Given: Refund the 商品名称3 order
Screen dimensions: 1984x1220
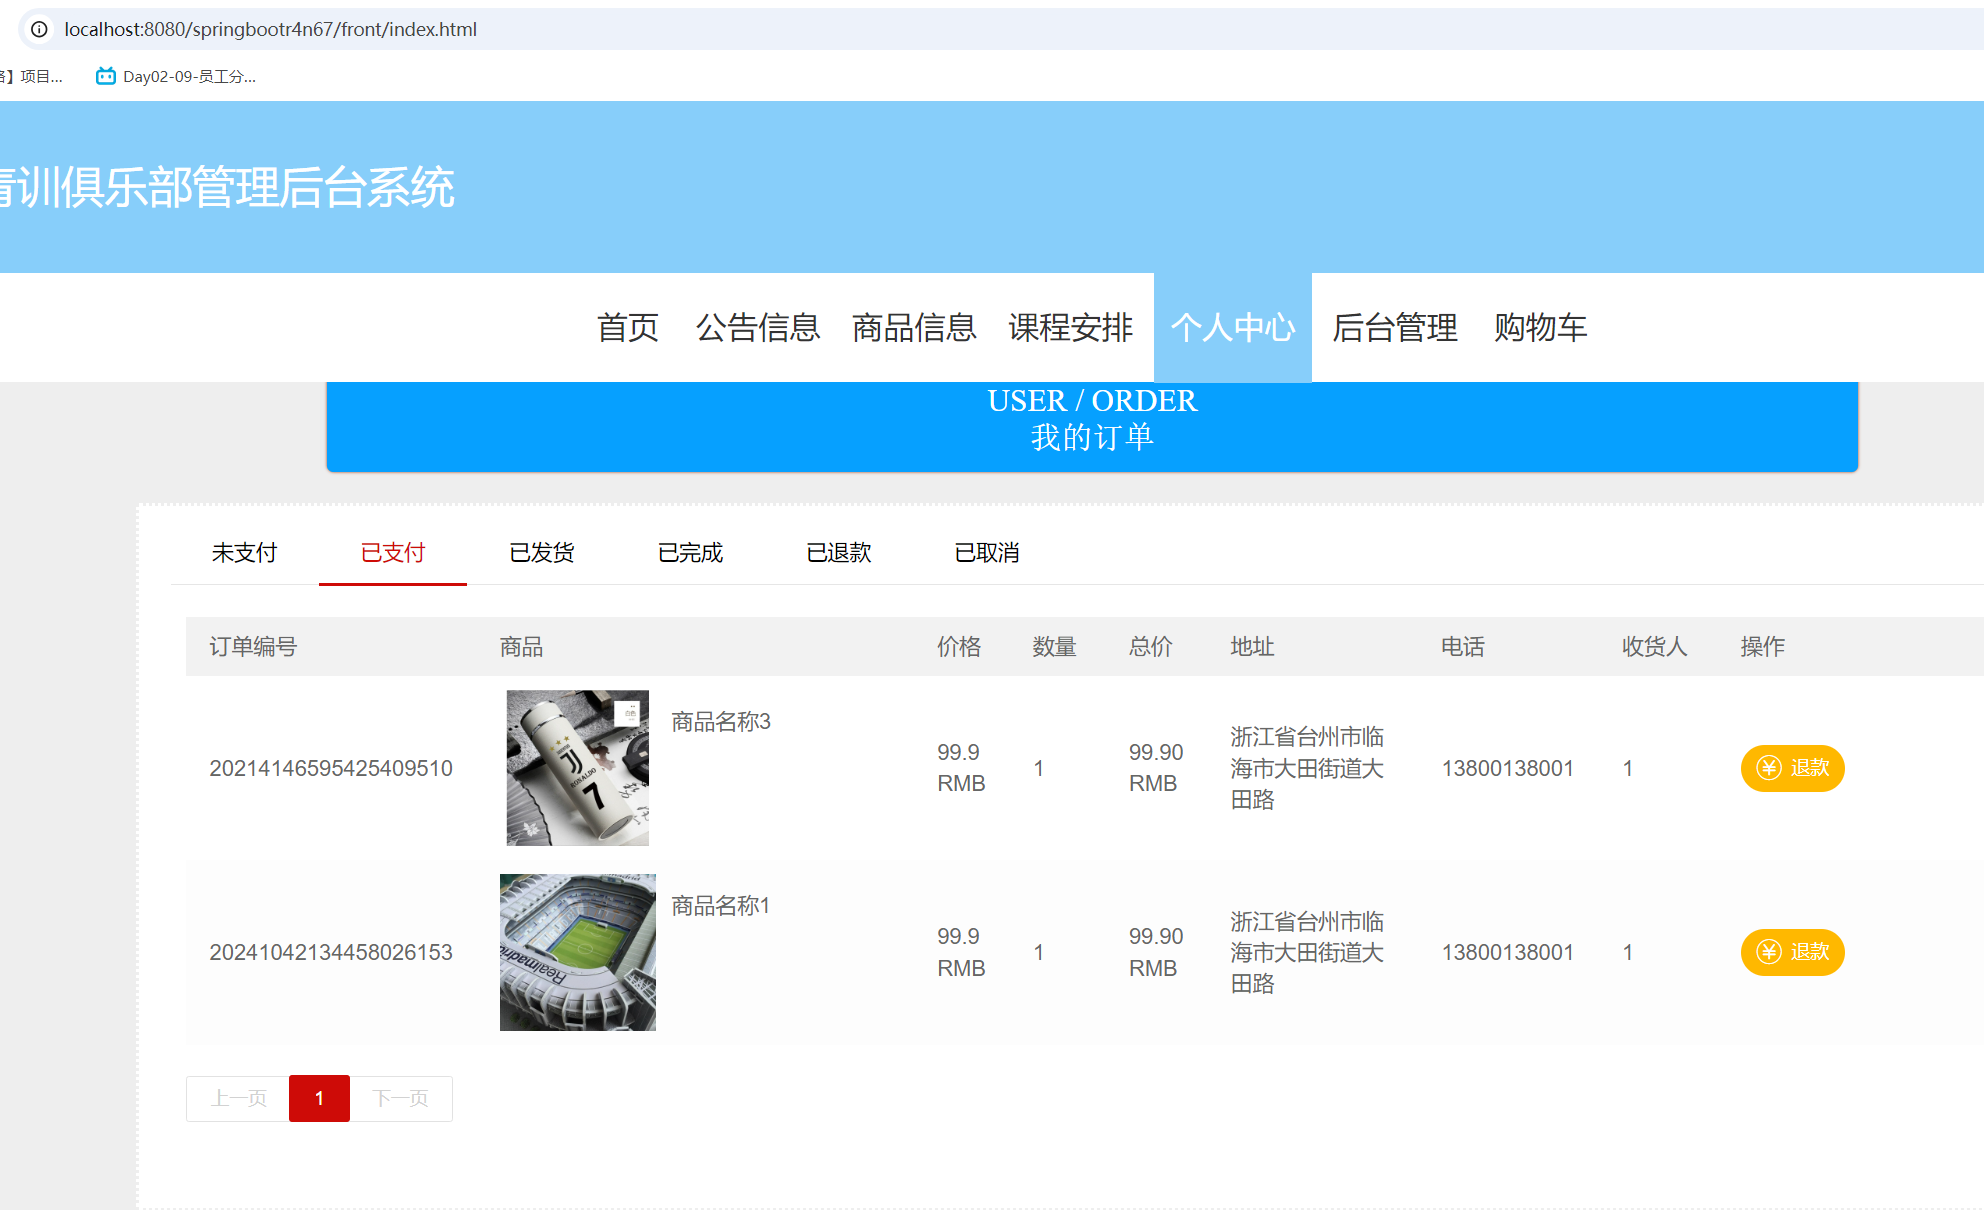Looking at the screenshot, I should [x=1792, y=768].
